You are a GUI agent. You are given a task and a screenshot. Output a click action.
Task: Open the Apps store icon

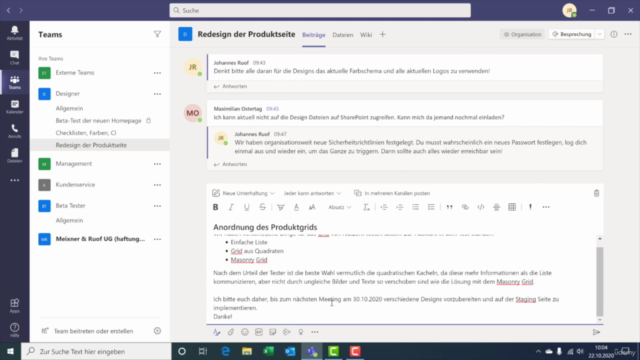tap(15, 305)
